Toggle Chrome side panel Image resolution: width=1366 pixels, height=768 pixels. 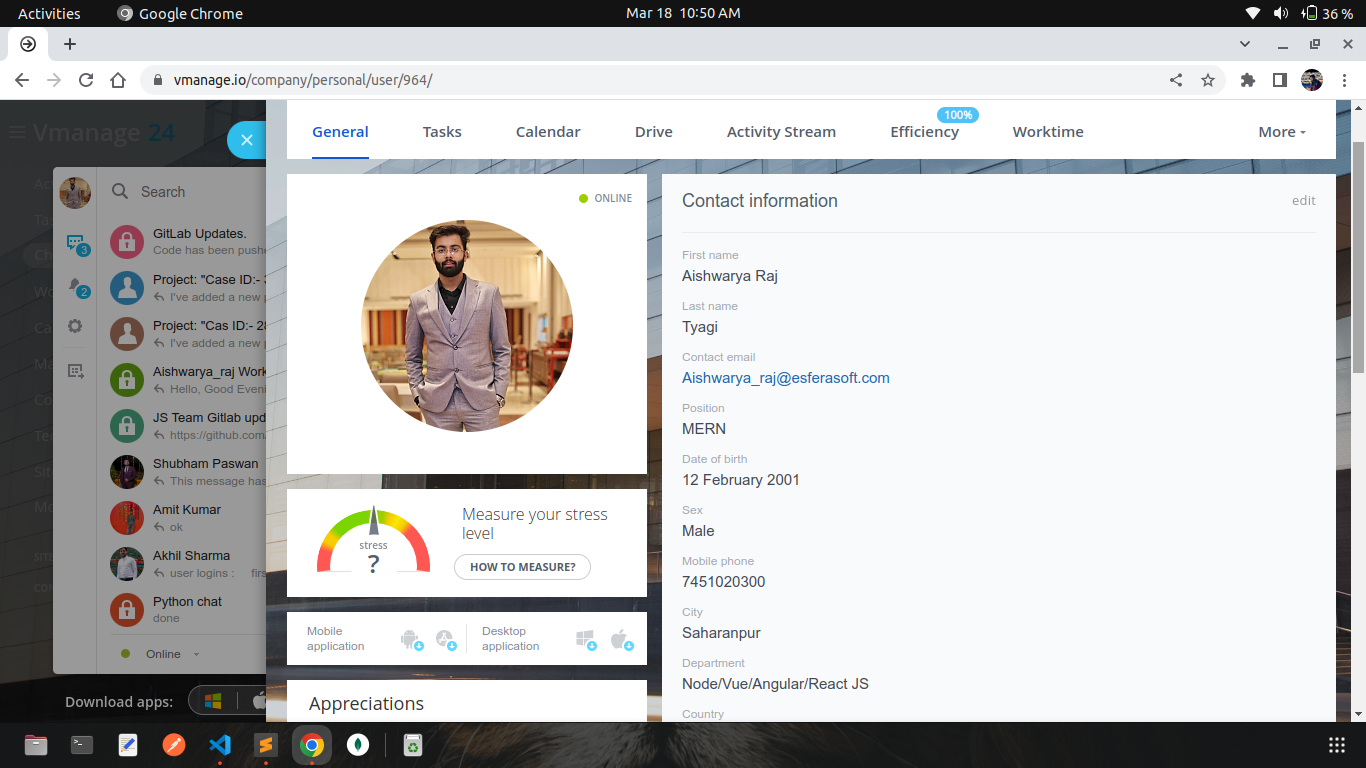click(1279, 80)
